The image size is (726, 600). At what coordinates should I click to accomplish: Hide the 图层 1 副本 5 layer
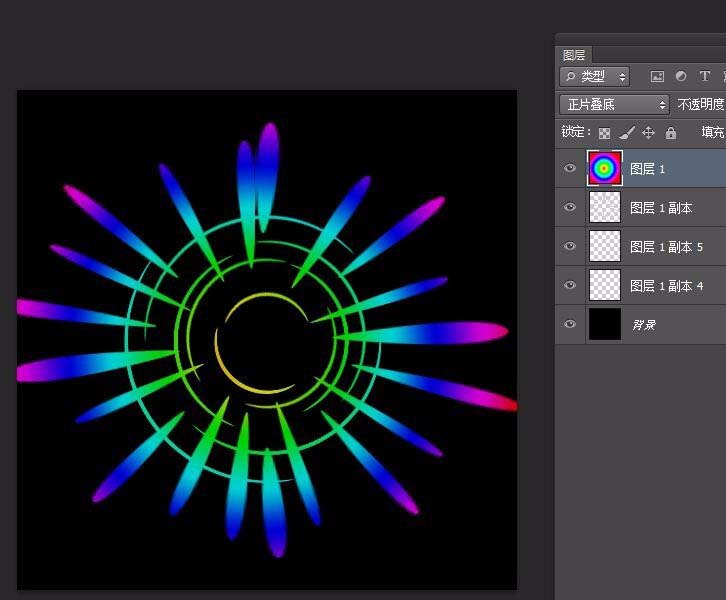click(570, 246)
